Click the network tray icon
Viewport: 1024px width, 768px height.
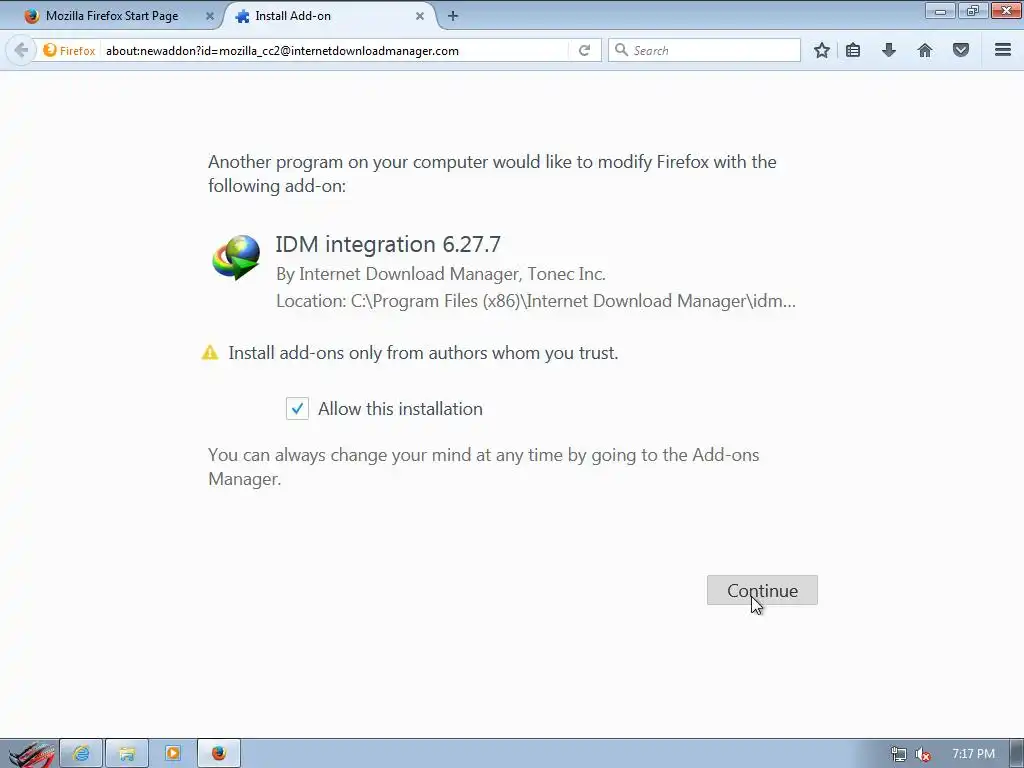coord(899,755)
